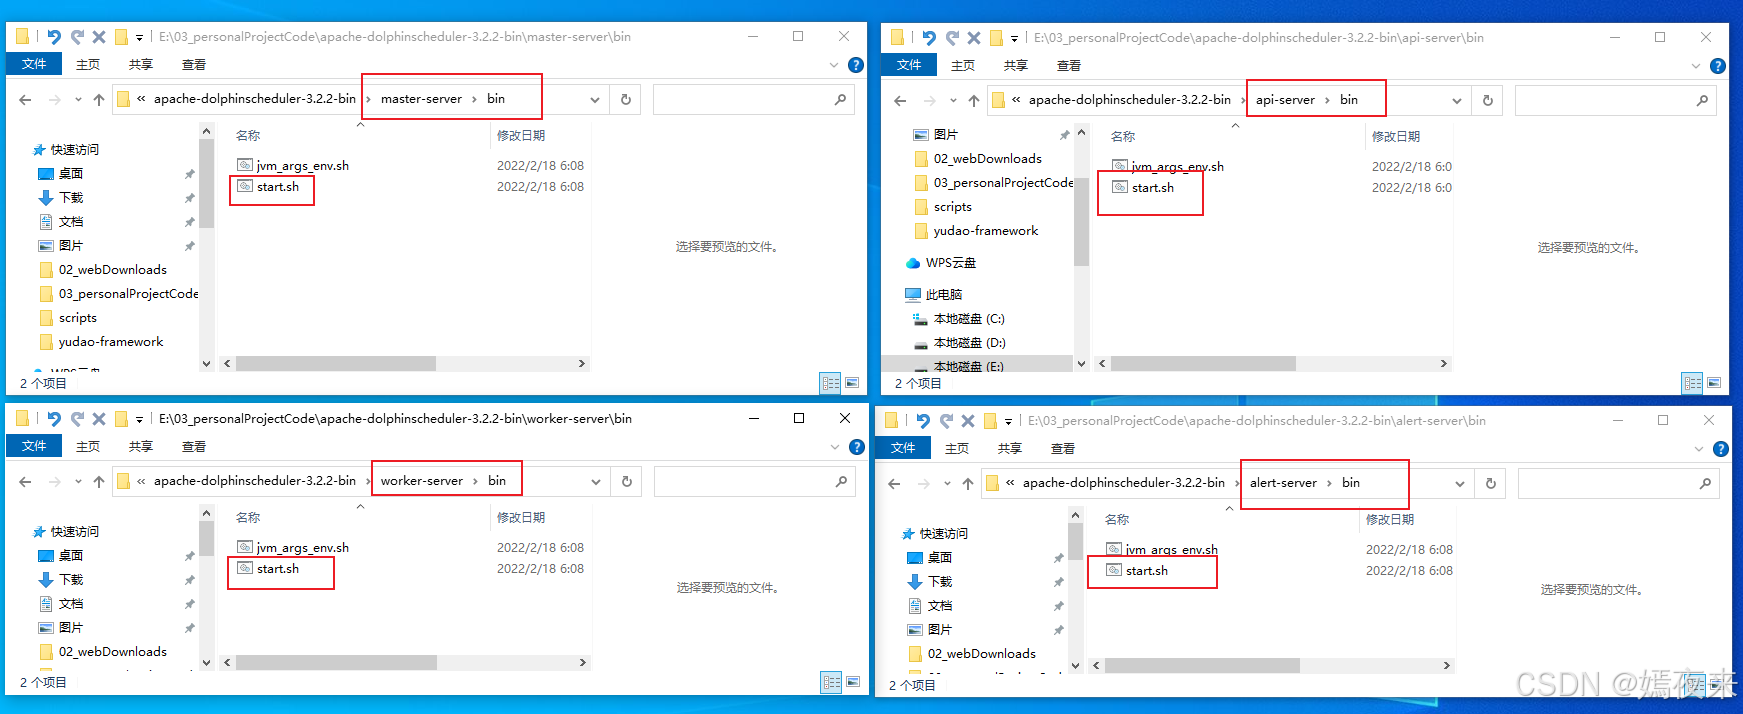Click search magnifier in alert-server window
This screenshot has width=1743, height=714.
pyautogui.click(x=1706, y=483)
